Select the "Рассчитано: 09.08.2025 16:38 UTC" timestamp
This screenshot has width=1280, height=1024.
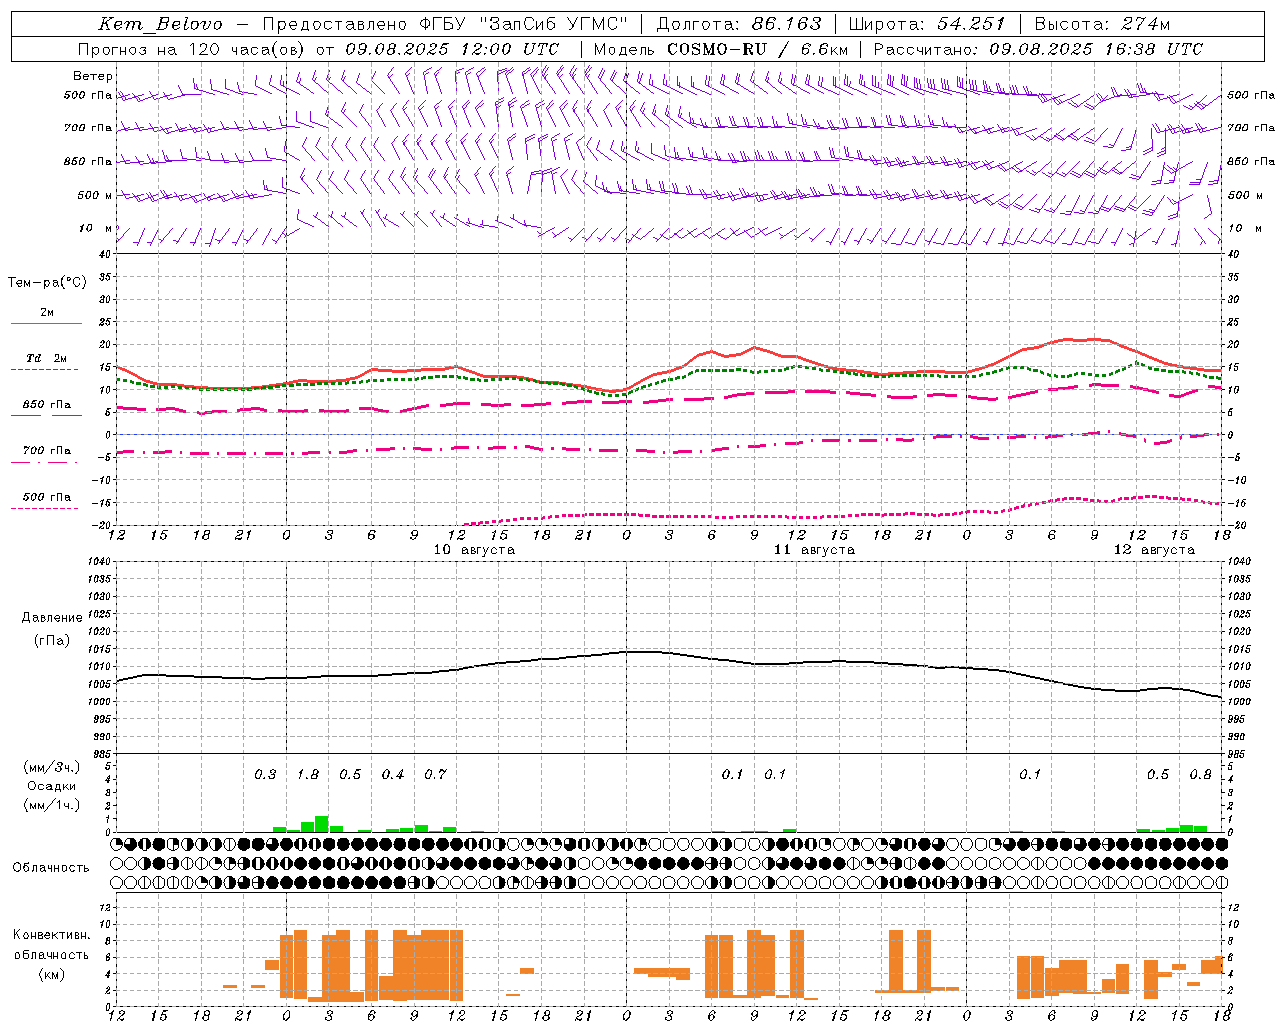pyautogui.click(x=1038, y=49)
